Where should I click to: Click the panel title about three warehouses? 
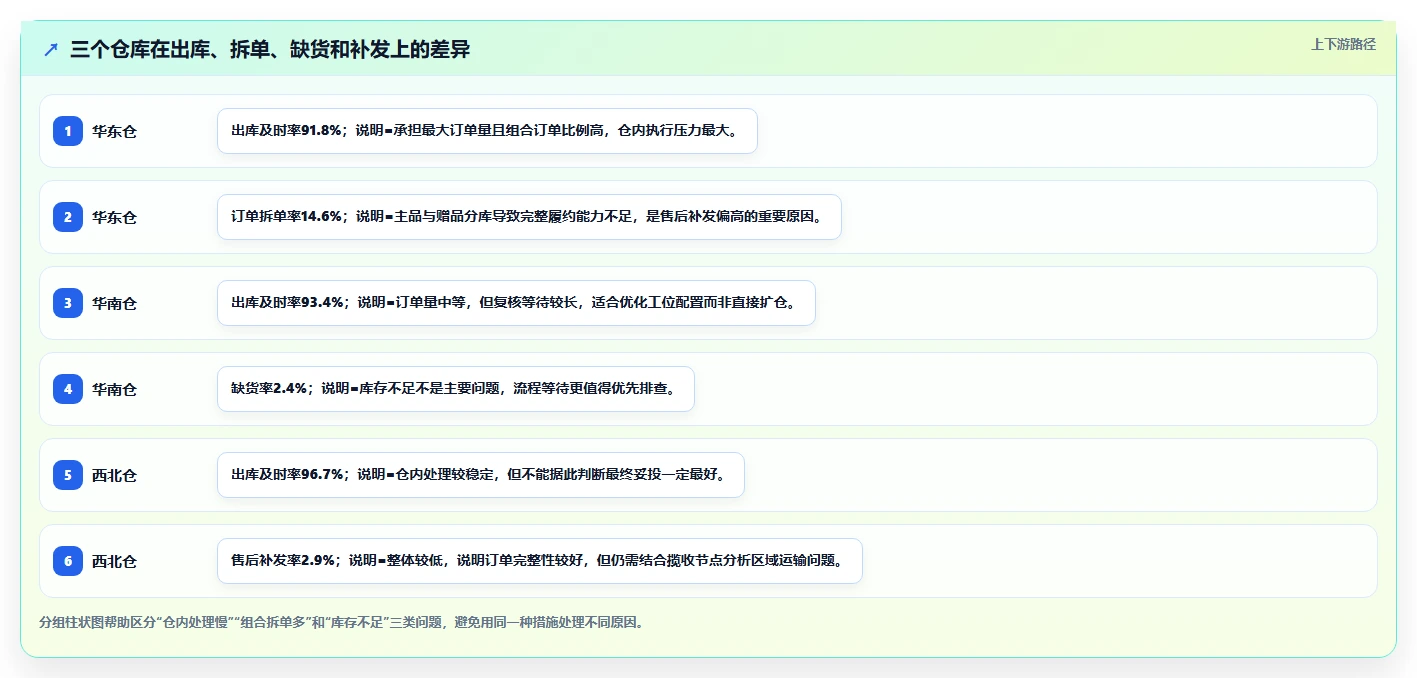click(270, 50)
